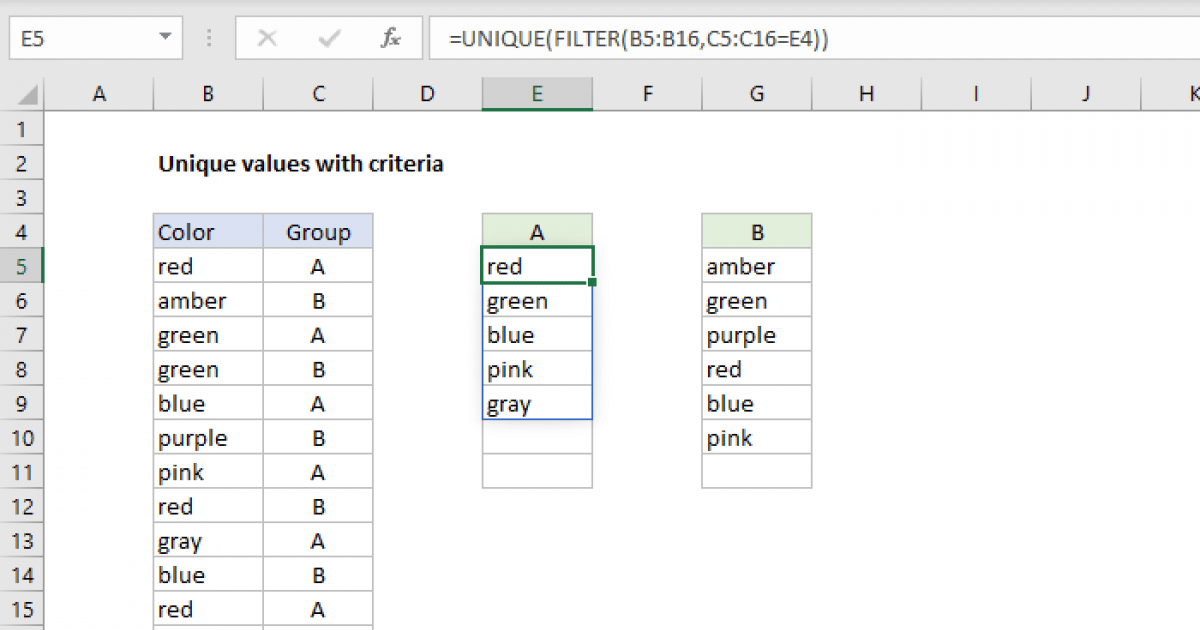Select the green criteria cell labeled A
This screenshot has width=1200, height=630.
[537, 232]
